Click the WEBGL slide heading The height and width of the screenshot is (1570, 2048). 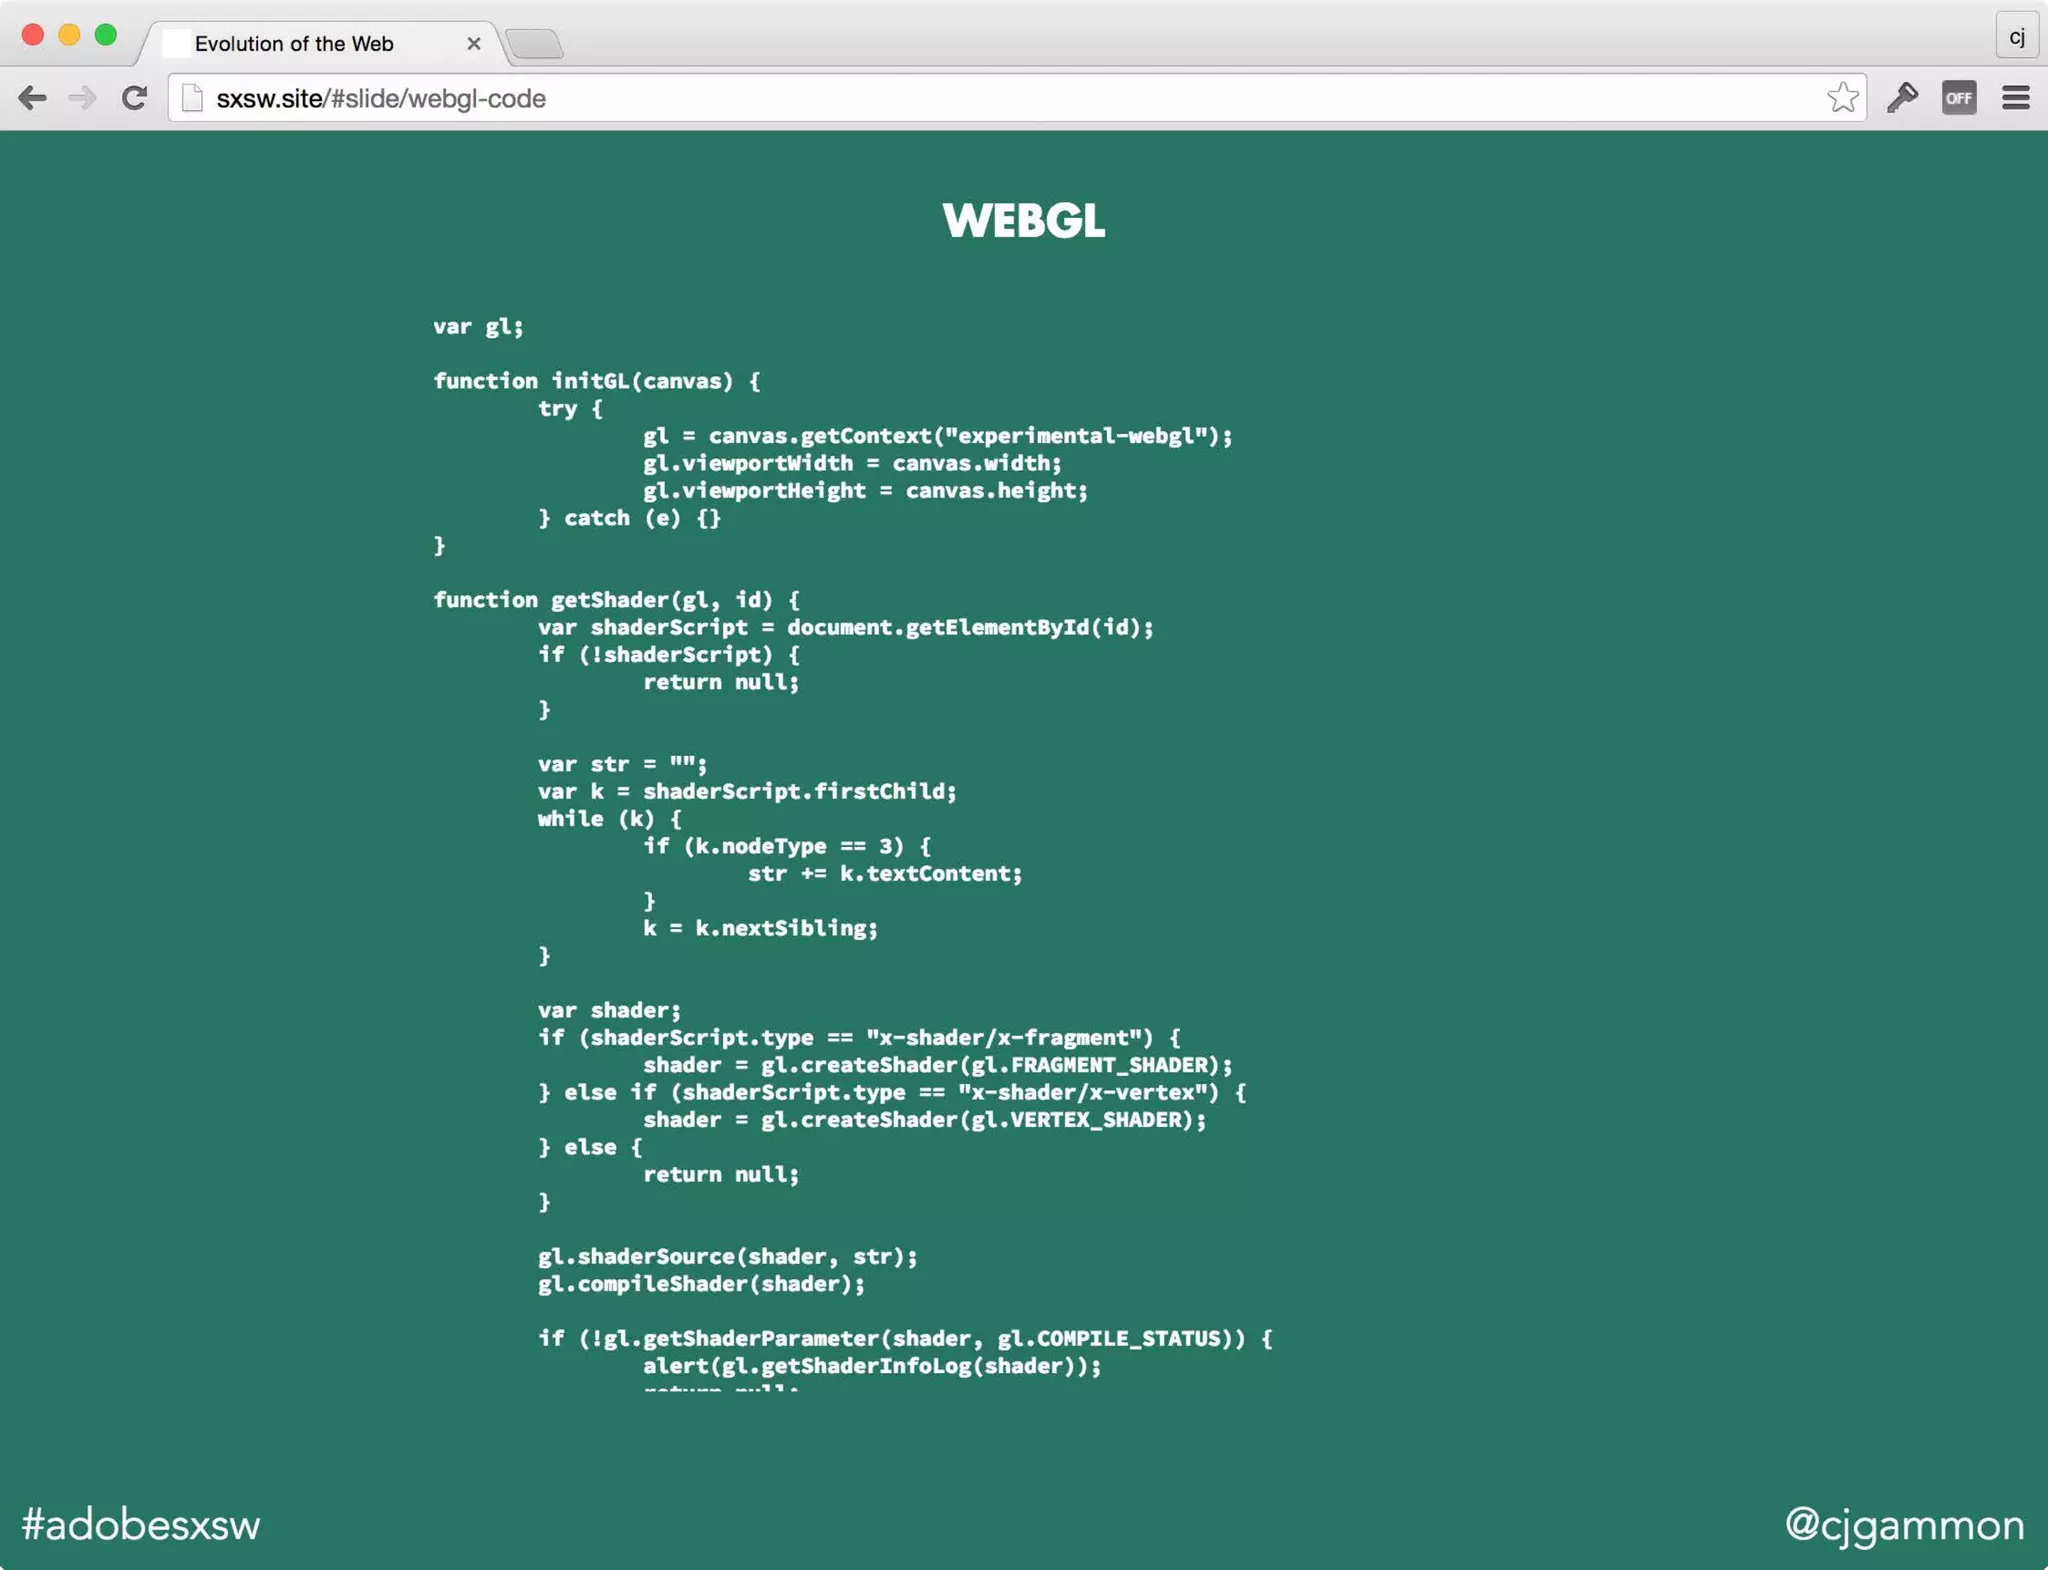click(1024, 221)
